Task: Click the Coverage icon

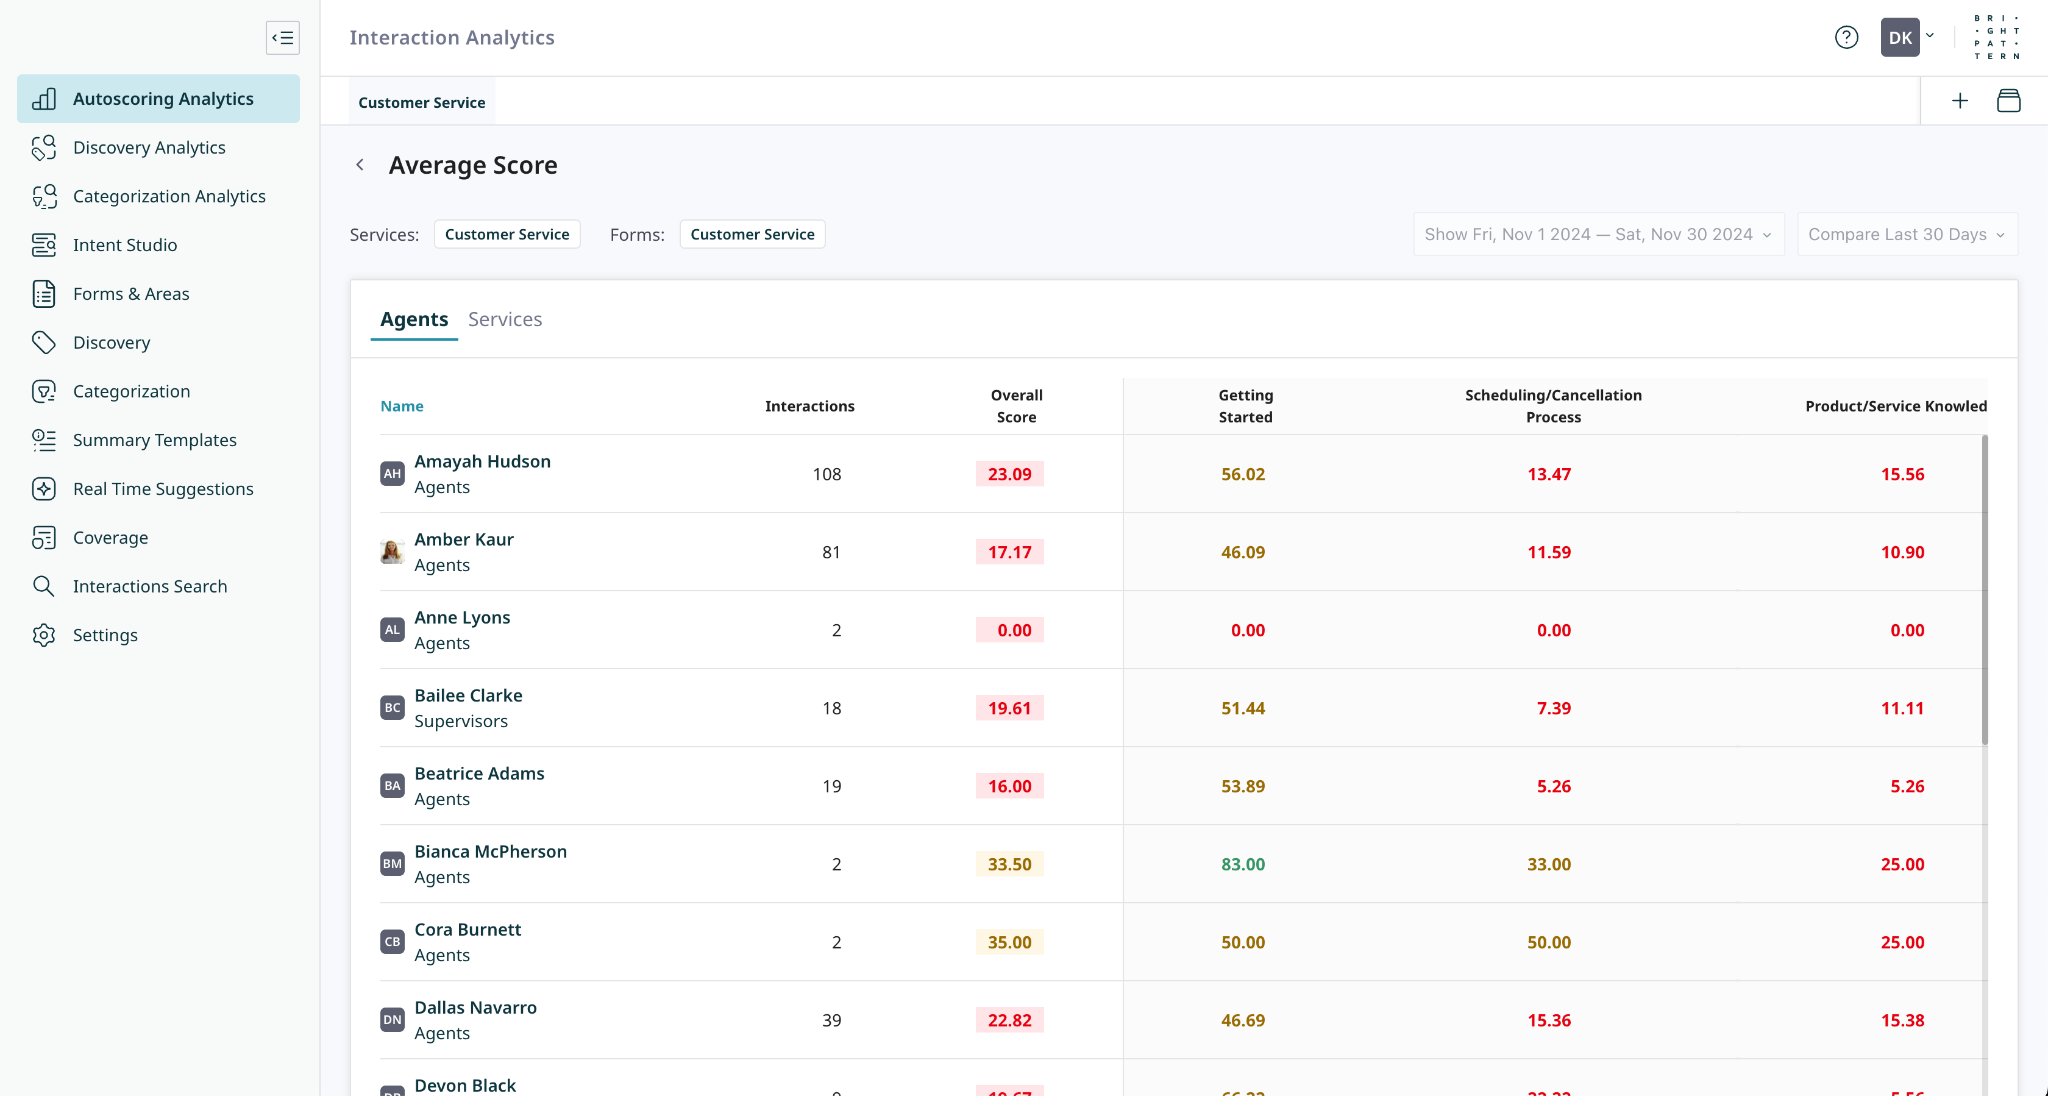Action: pos(44,538)
